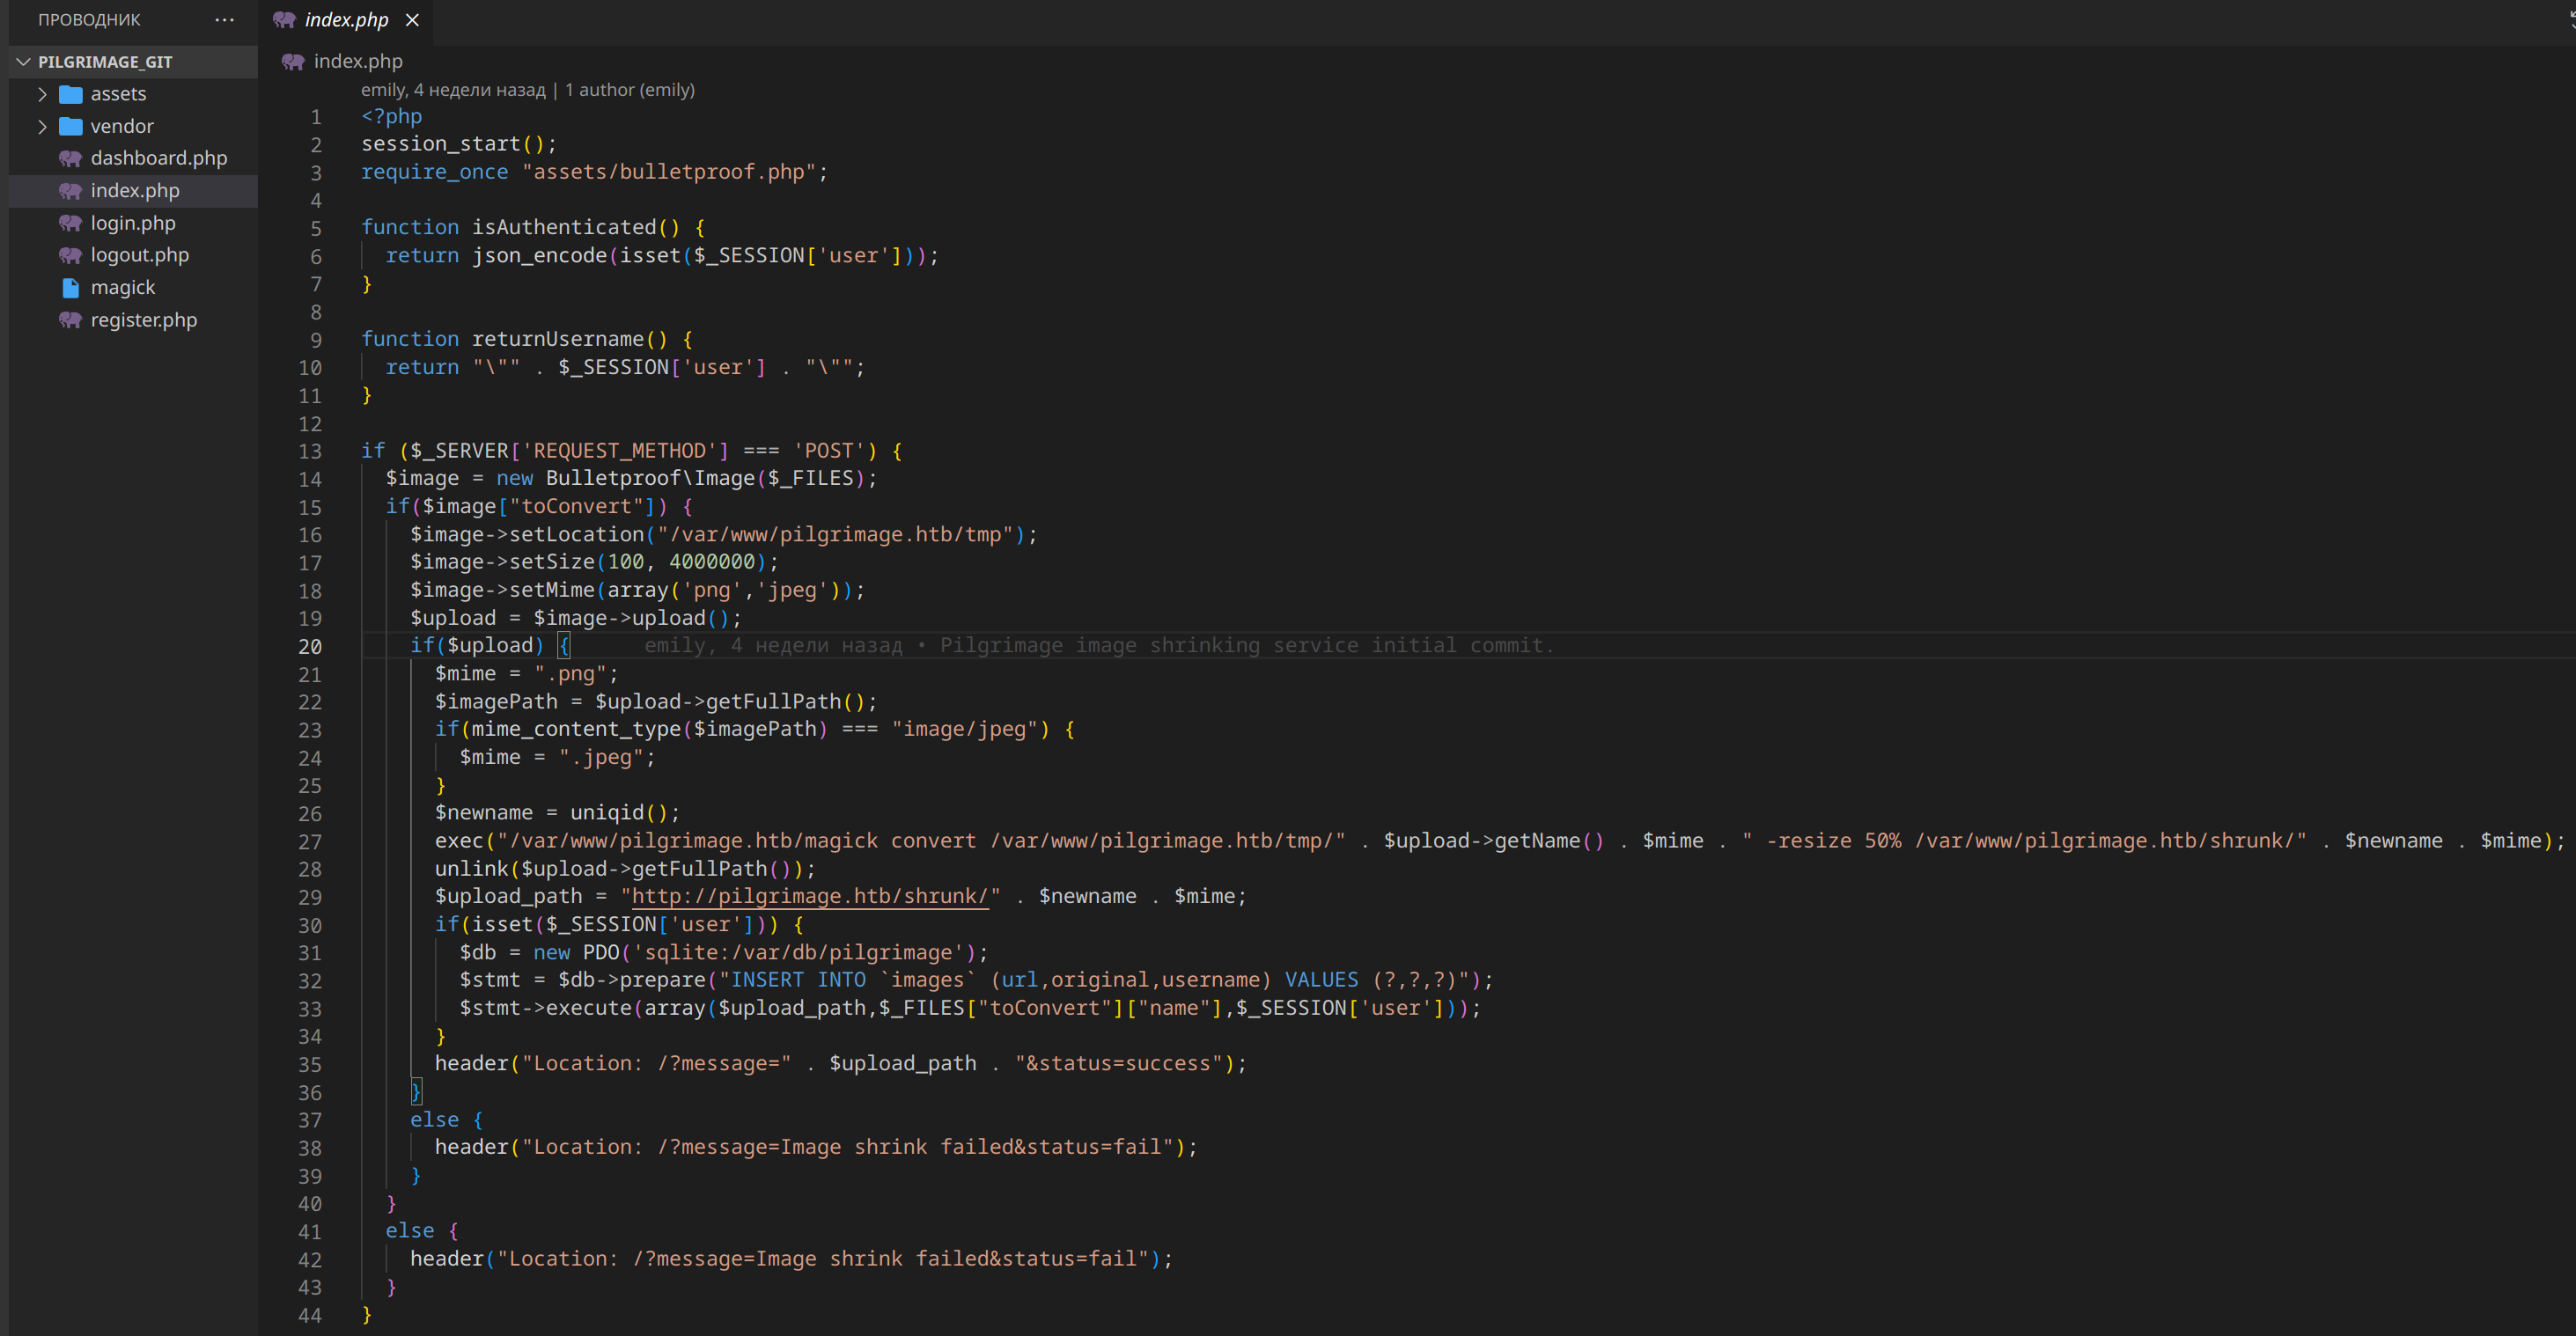Click the <?php opening tag
Screen dimensions: 2576x1336
tap(392, 116)
